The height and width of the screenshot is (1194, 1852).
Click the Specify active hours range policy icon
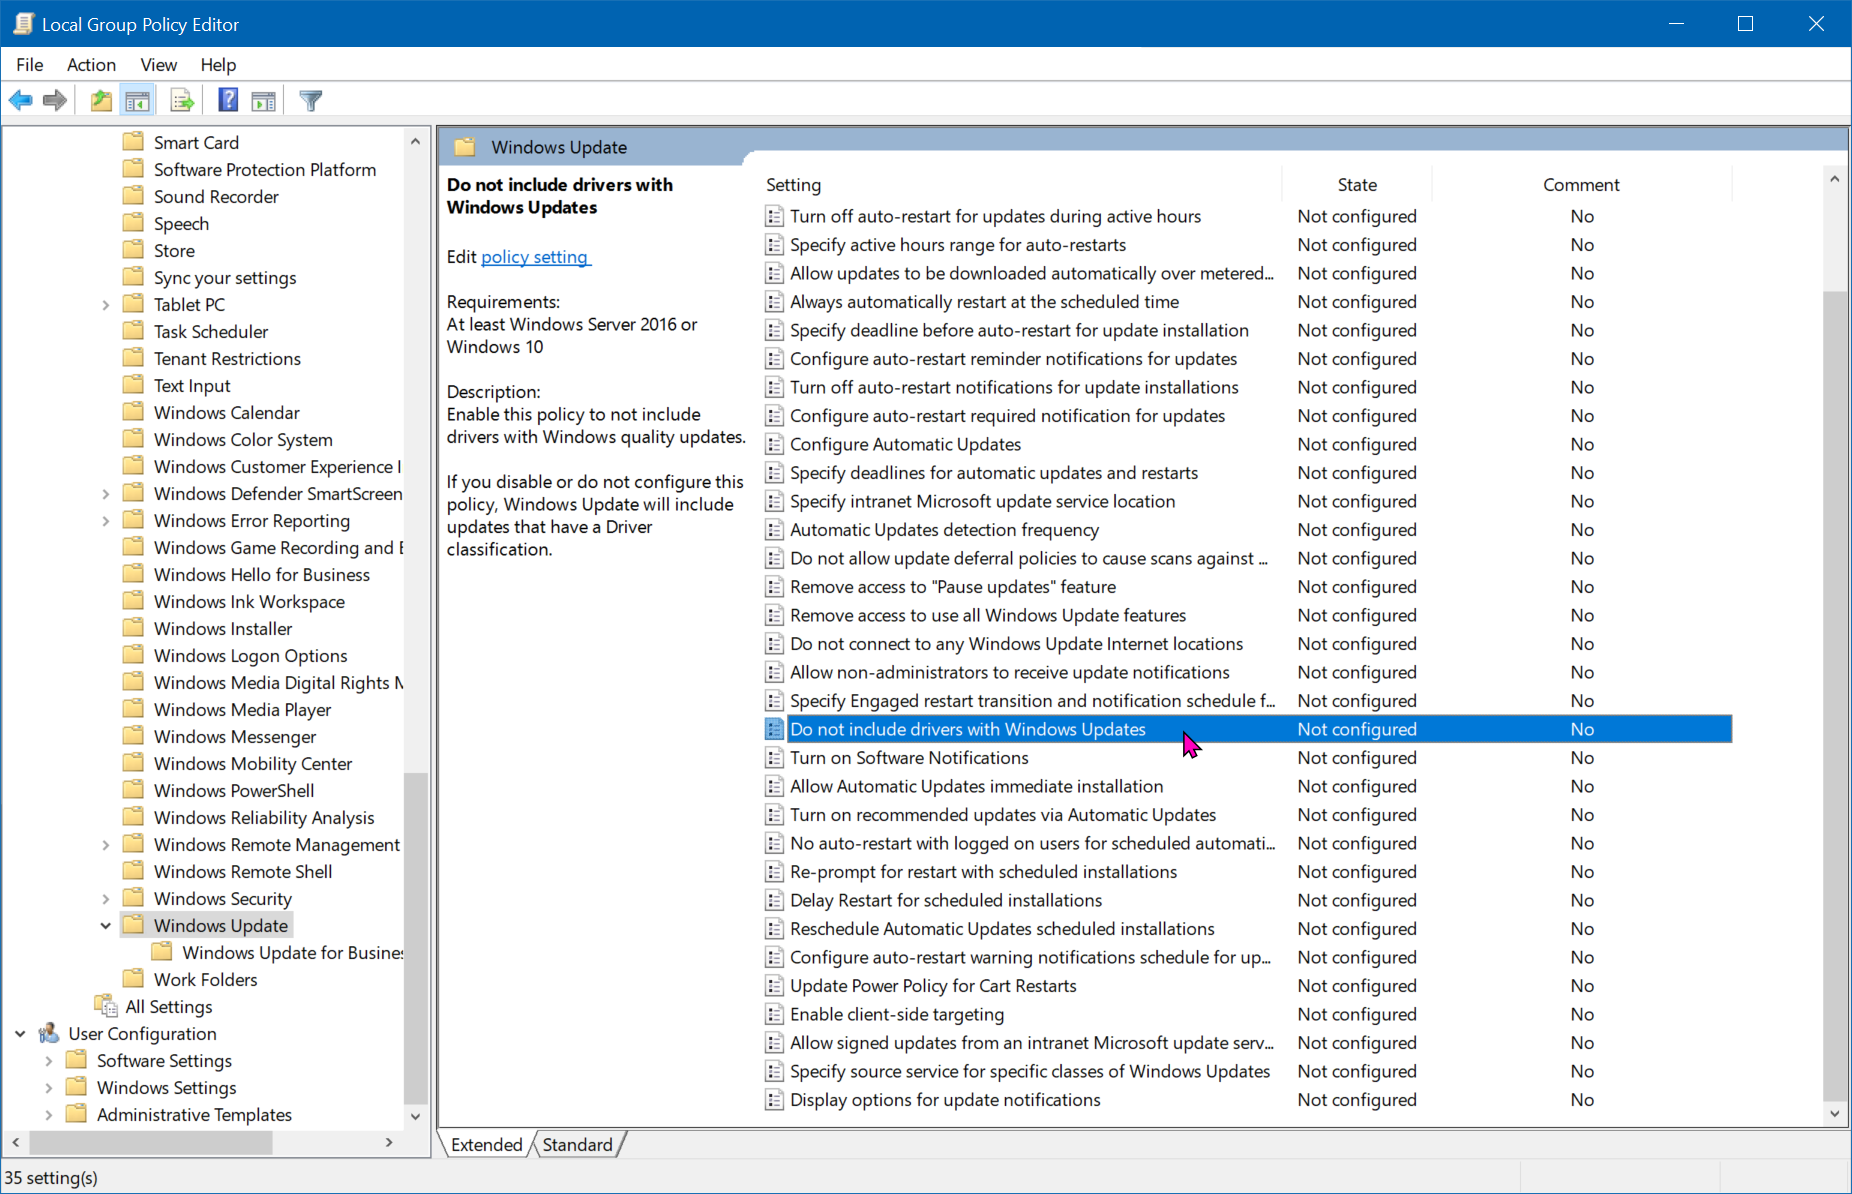click(x=774, y=245)
